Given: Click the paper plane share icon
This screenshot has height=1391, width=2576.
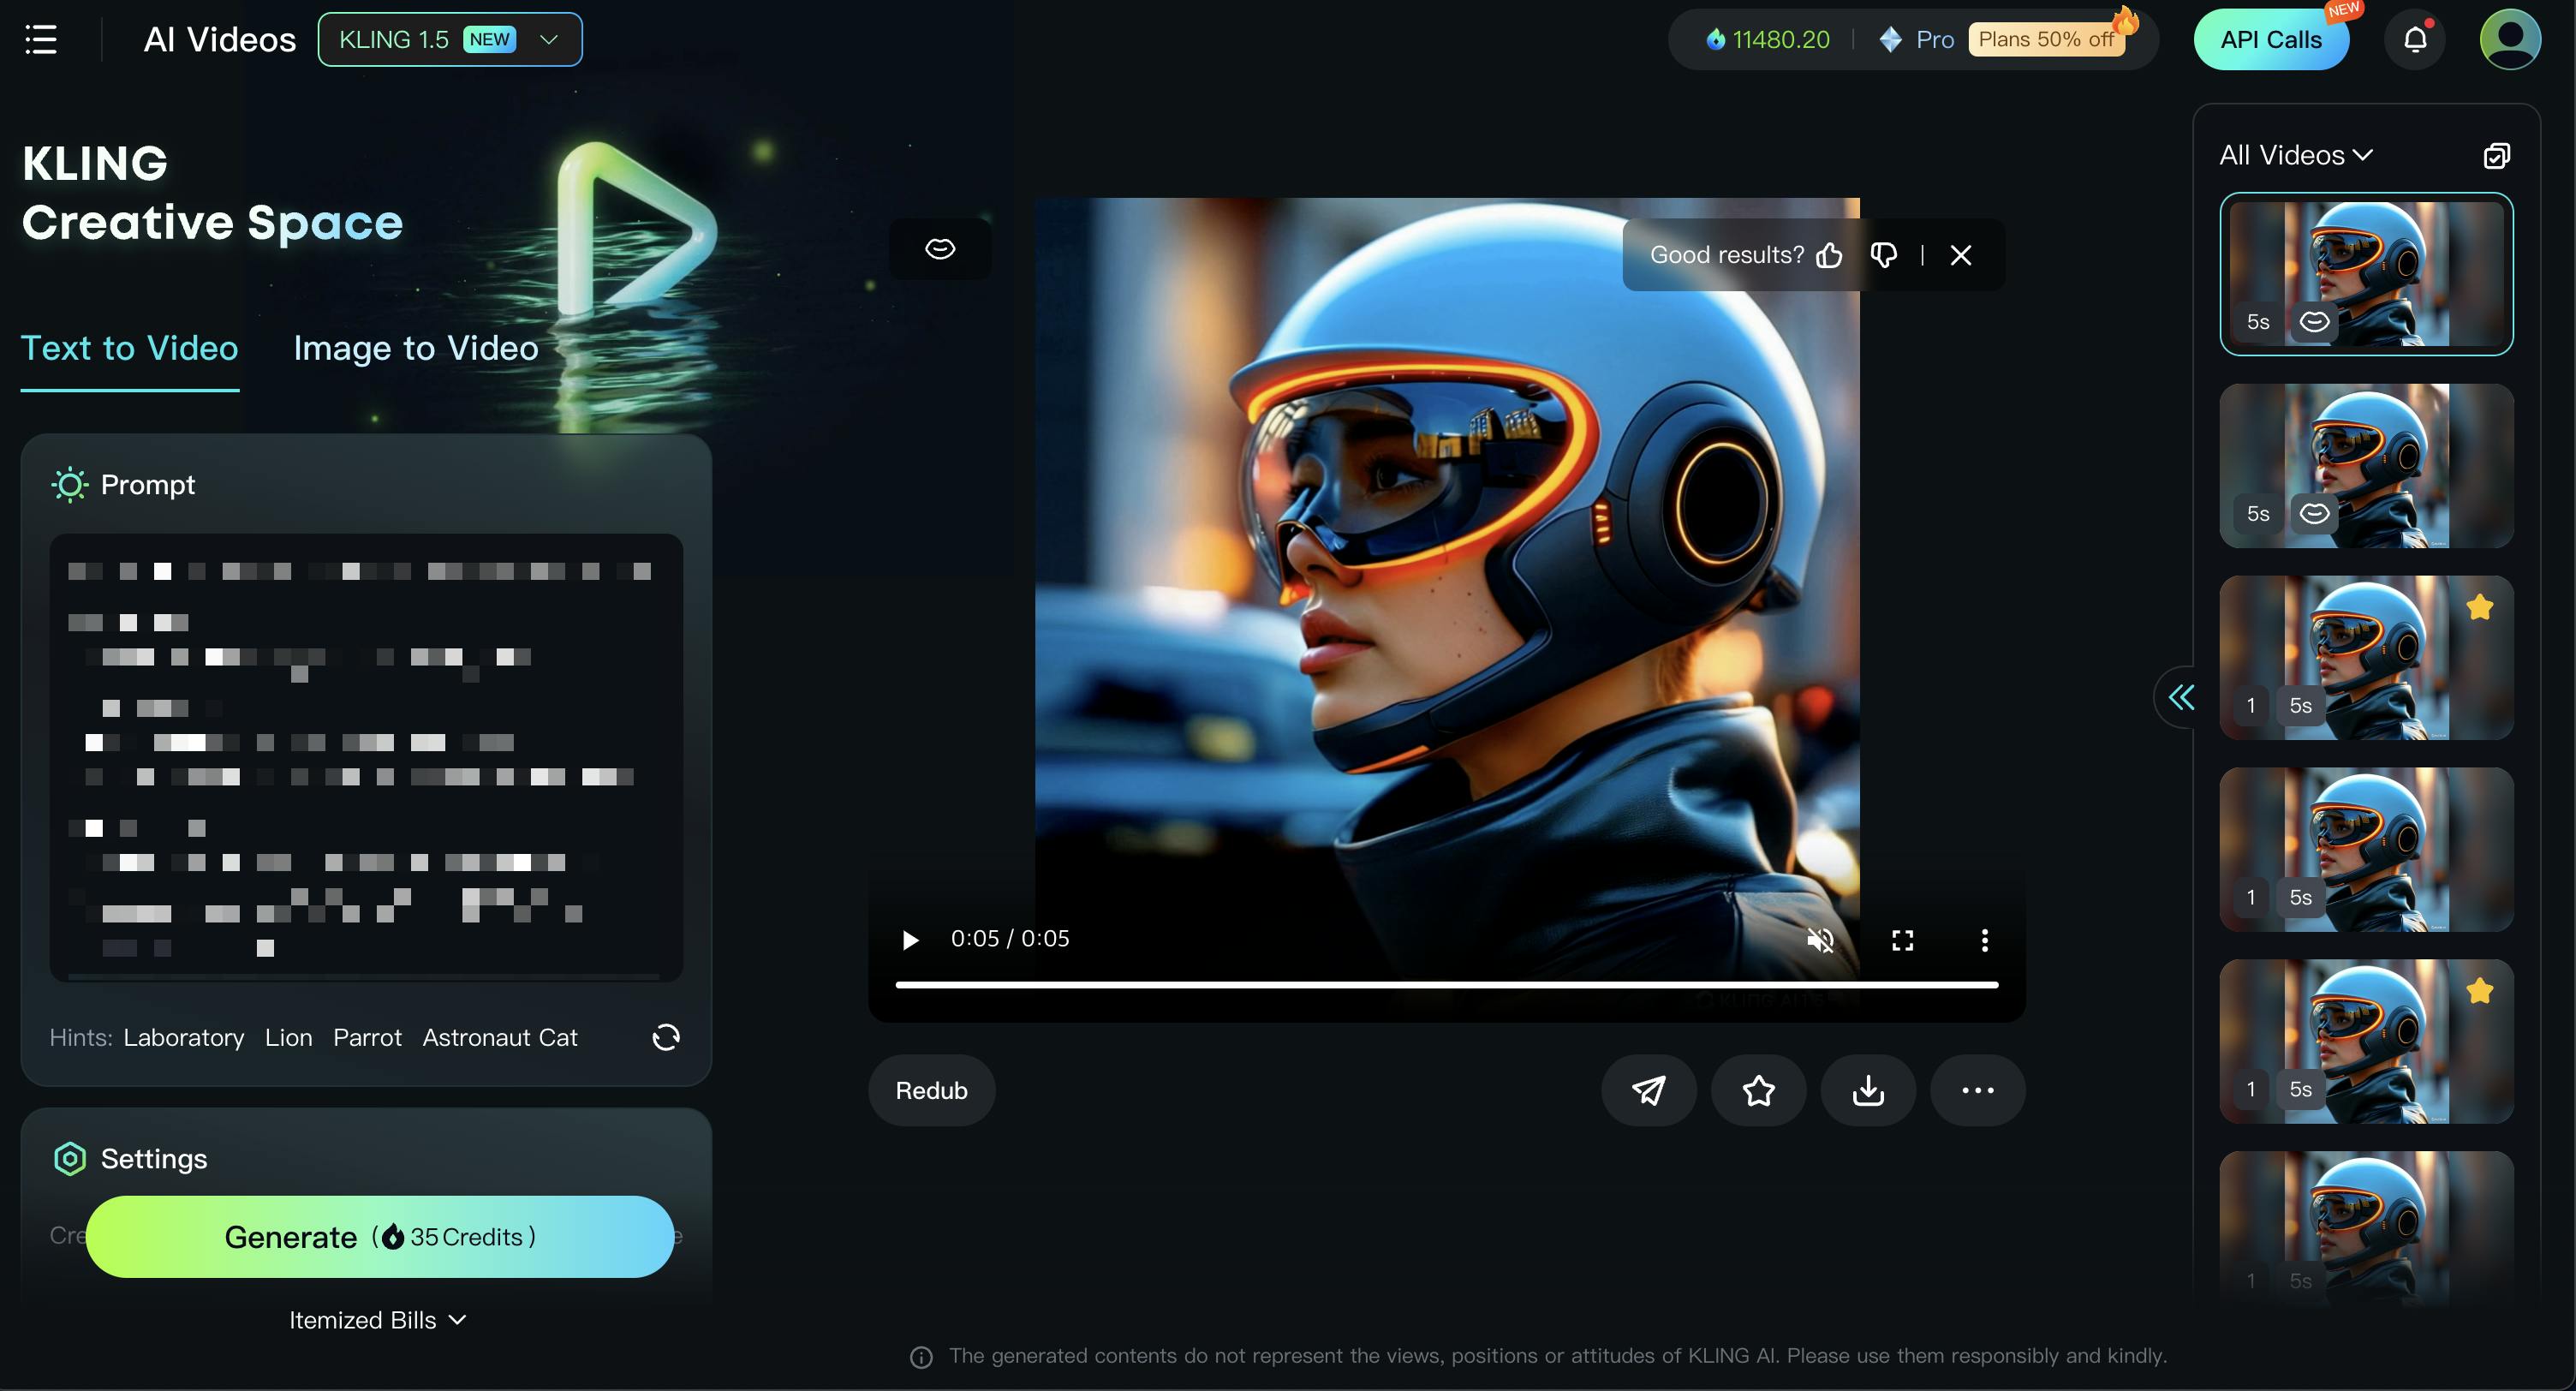Looking at the screenshot, I should [x=1648, y=1090].
